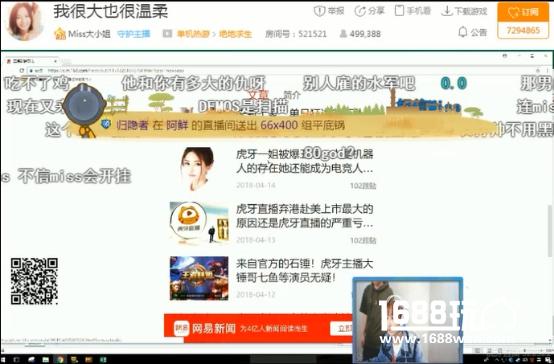Click the woman portrait article thumbnail
Screen dimensions: 554x364
coord(197,169)
